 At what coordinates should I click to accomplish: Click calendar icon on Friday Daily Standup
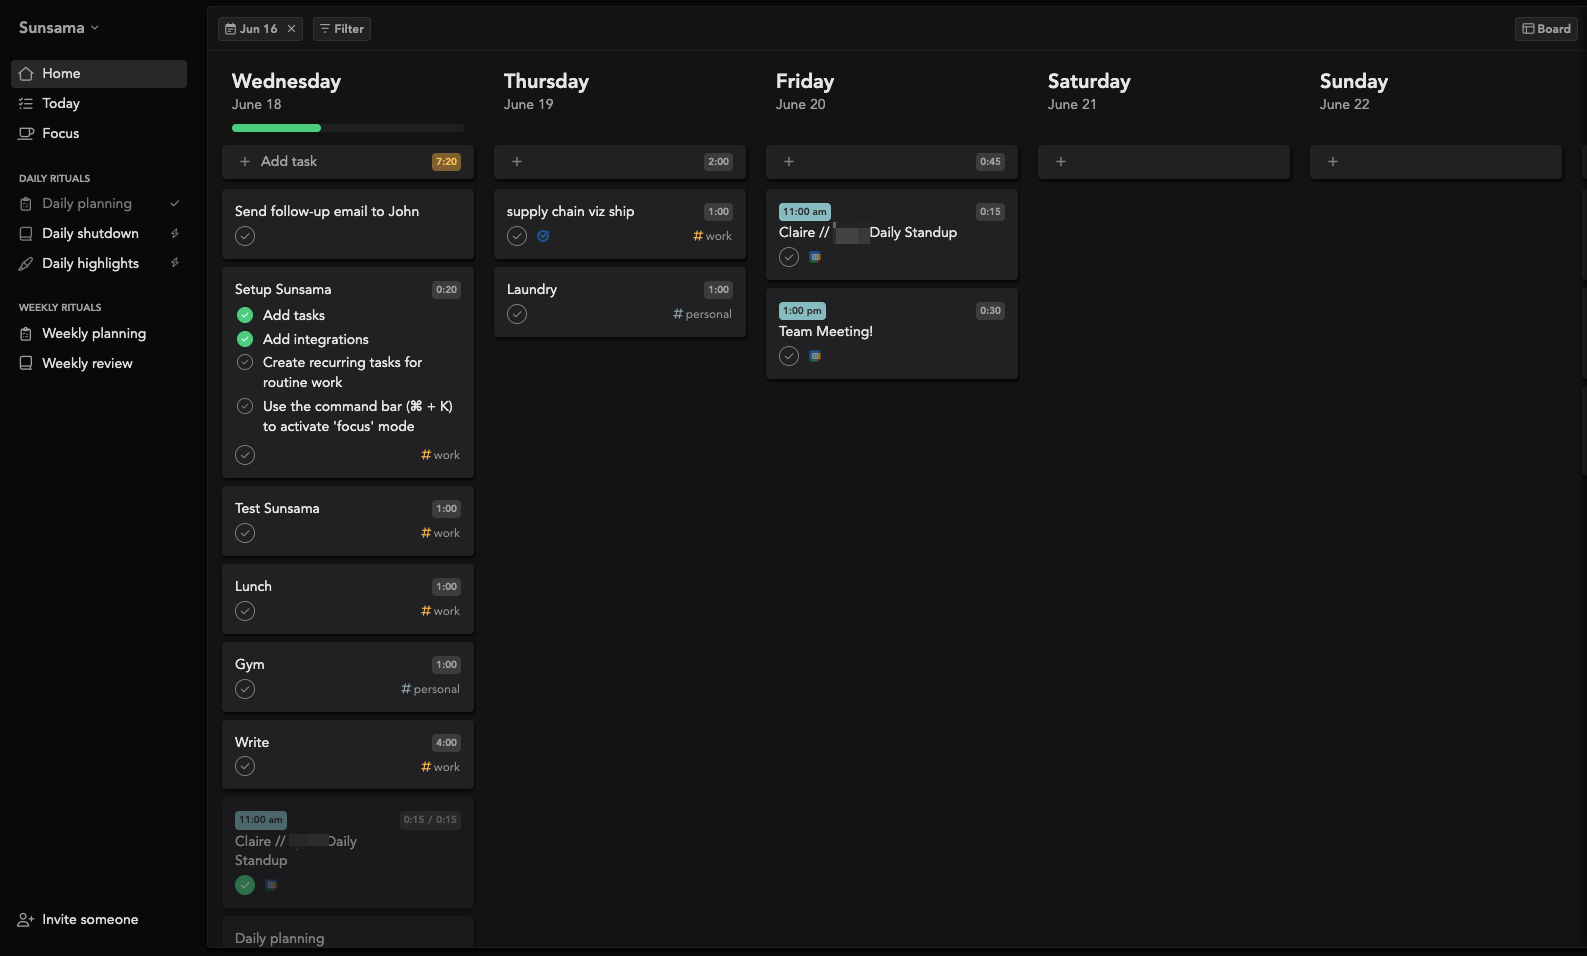click(x=815, y=257)
